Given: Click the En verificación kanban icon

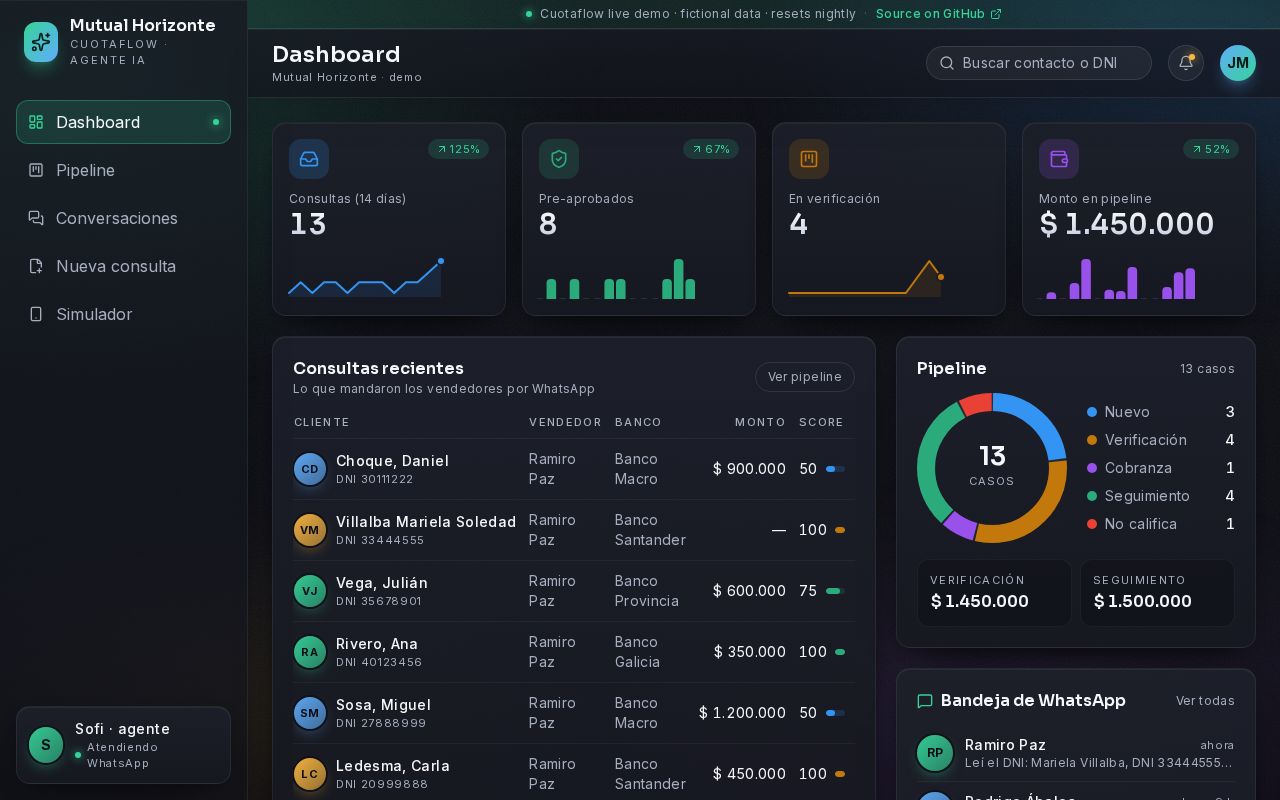Looking at the screenshot, I should [x=809, y=159].
